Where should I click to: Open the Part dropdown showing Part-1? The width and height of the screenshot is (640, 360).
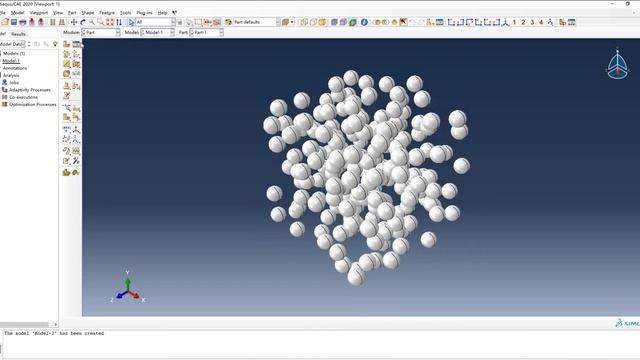pyautogui.click(x=207, y=32)
